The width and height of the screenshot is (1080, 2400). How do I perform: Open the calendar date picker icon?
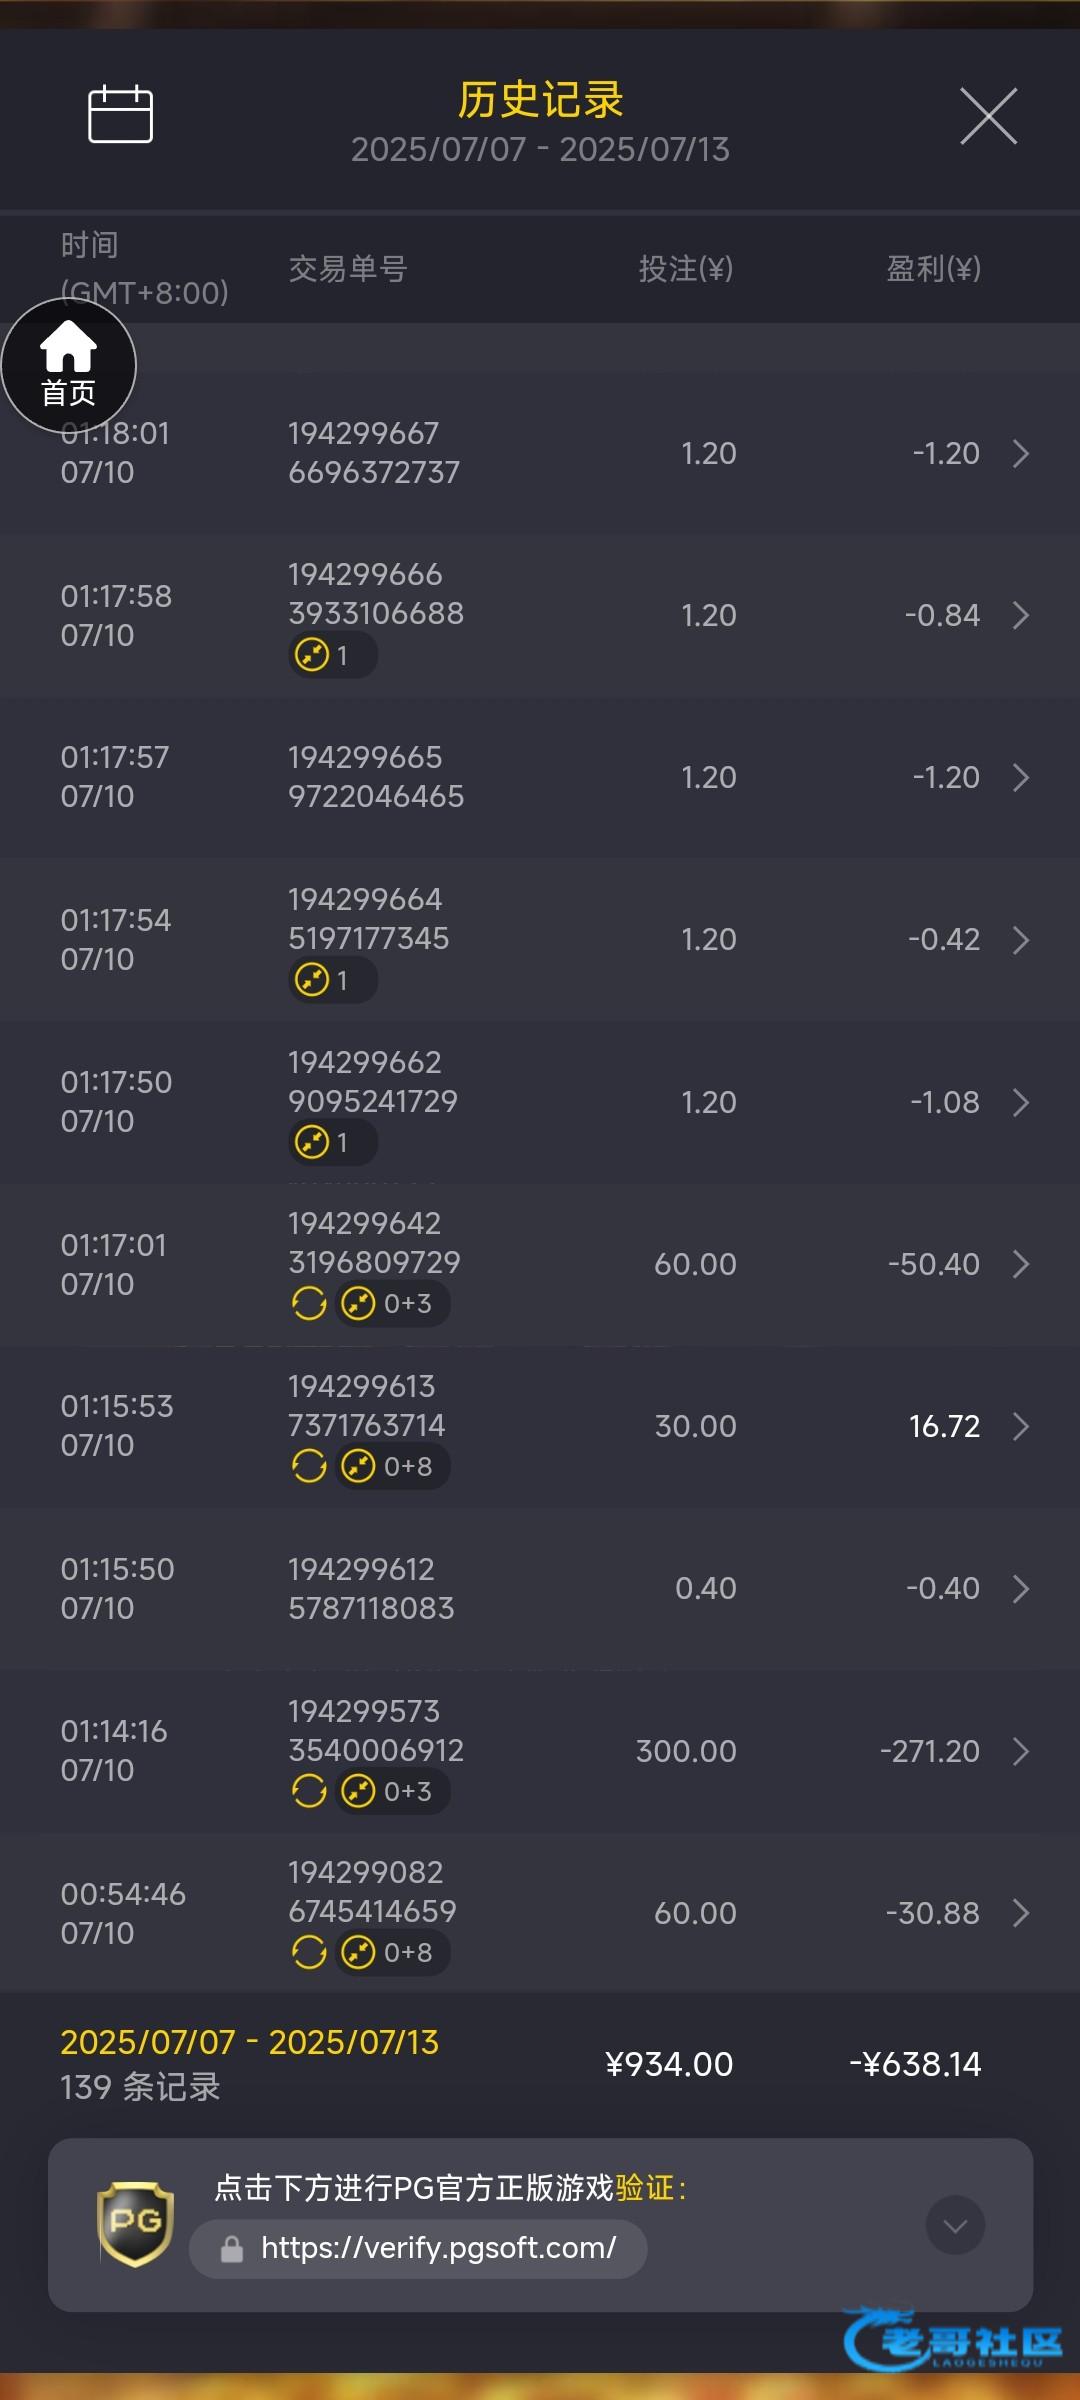[x=120, y=114]
